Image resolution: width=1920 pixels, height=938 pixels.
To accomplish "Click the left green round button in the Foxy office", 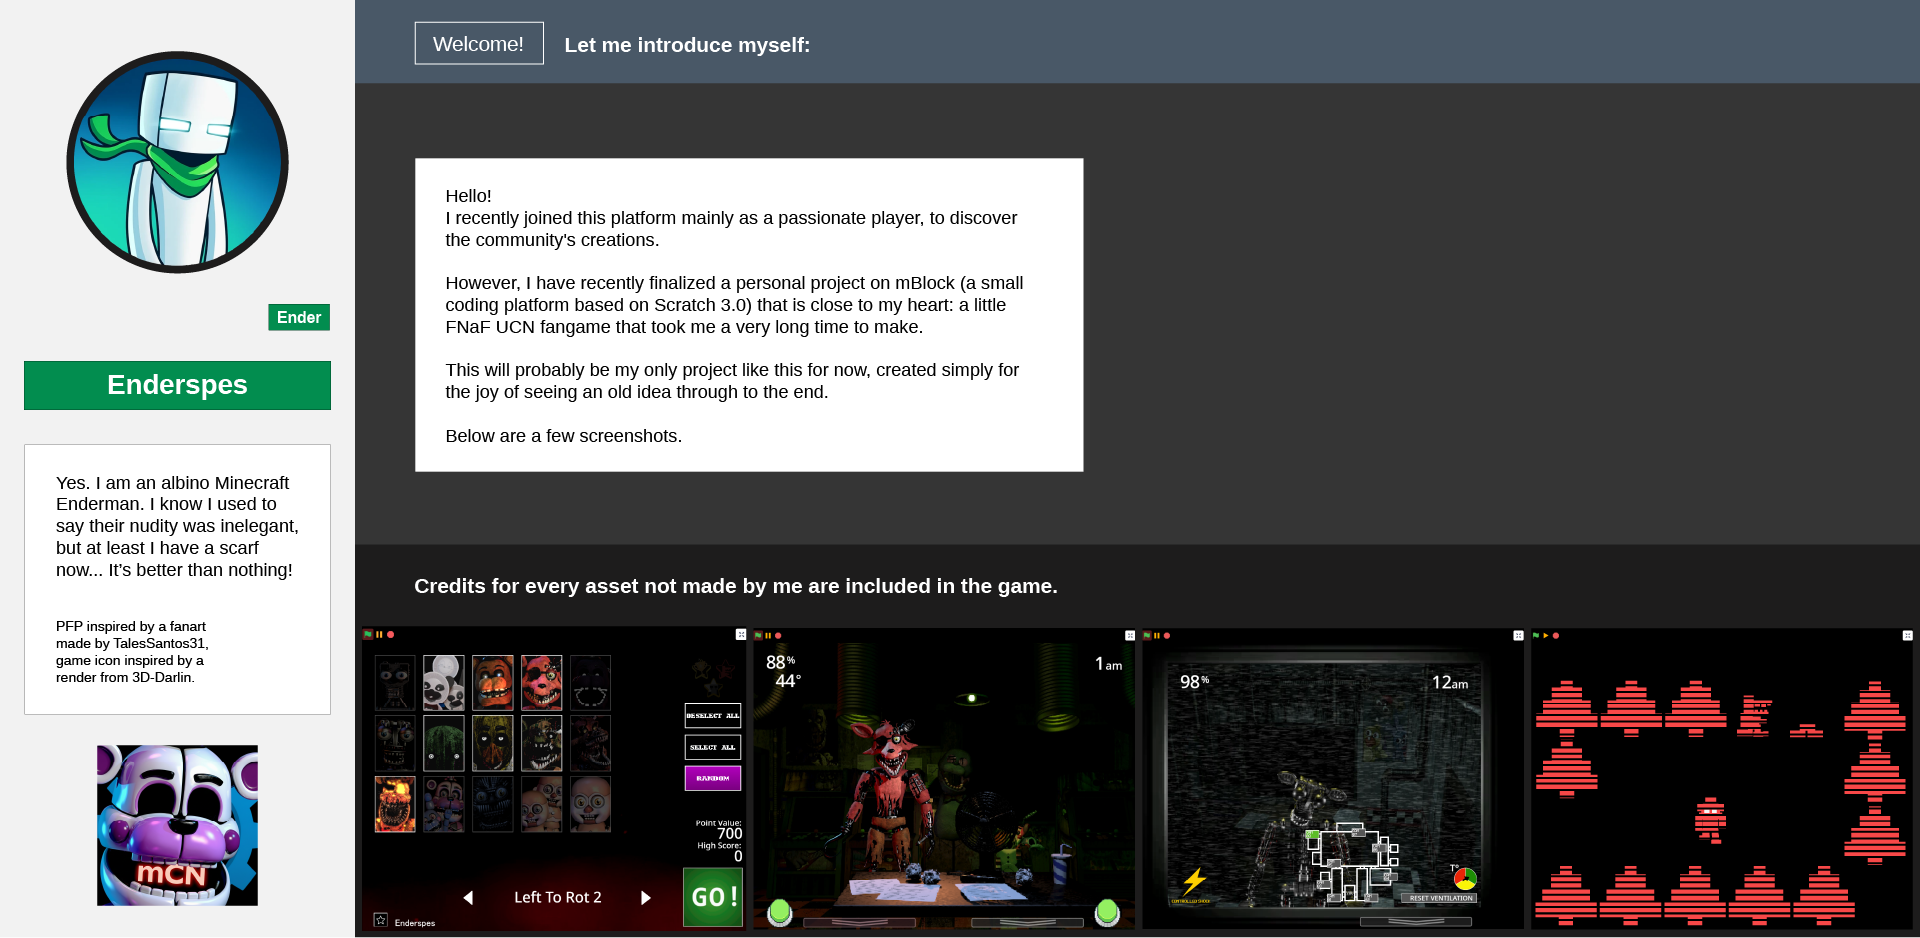I will (x=780, y=912).
